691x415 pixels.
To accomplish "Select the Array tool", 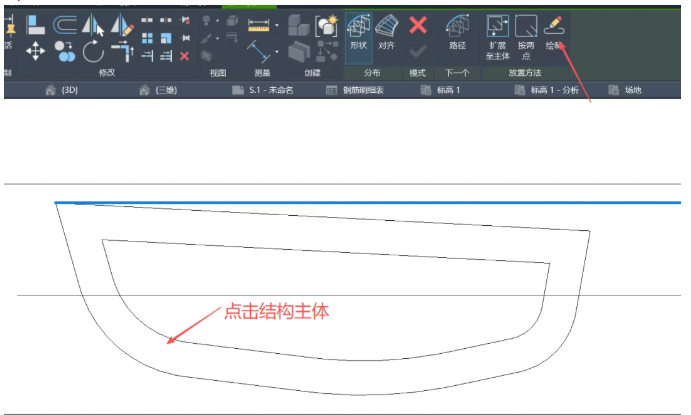I will tap(147, 38).
